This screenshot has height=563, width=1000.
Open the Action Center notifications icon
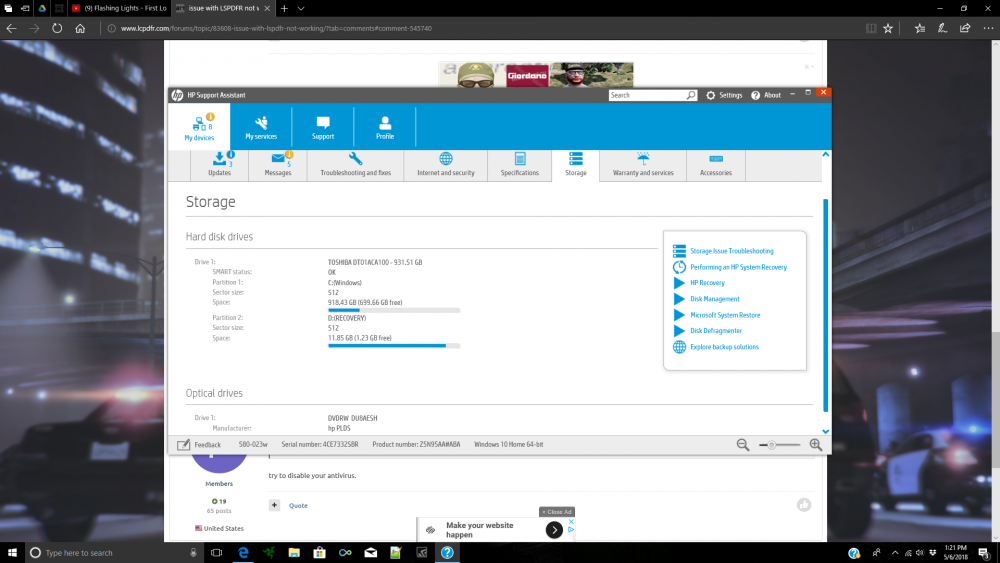click(x=984, y=553)
